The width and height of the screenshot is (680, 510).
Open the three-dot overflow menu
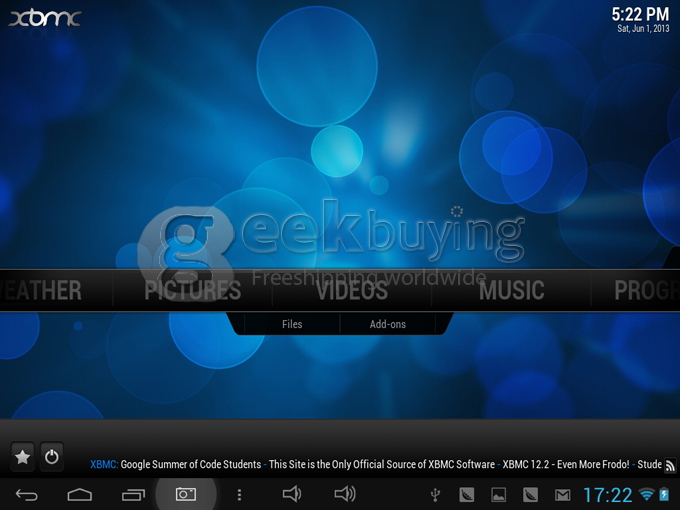pyautogui.click(x=239, y=495)
